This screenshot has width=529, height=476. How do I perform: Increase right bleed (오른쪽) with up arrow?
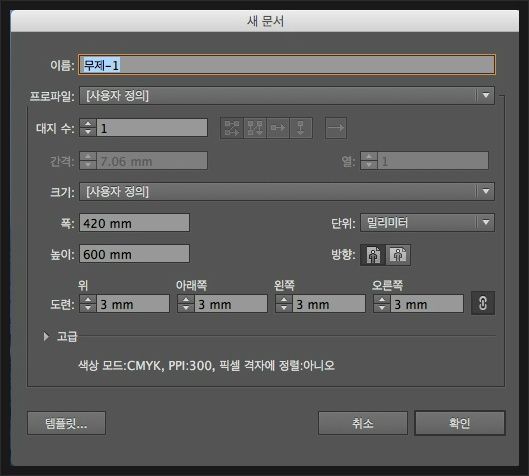click(x=382, y=299)
